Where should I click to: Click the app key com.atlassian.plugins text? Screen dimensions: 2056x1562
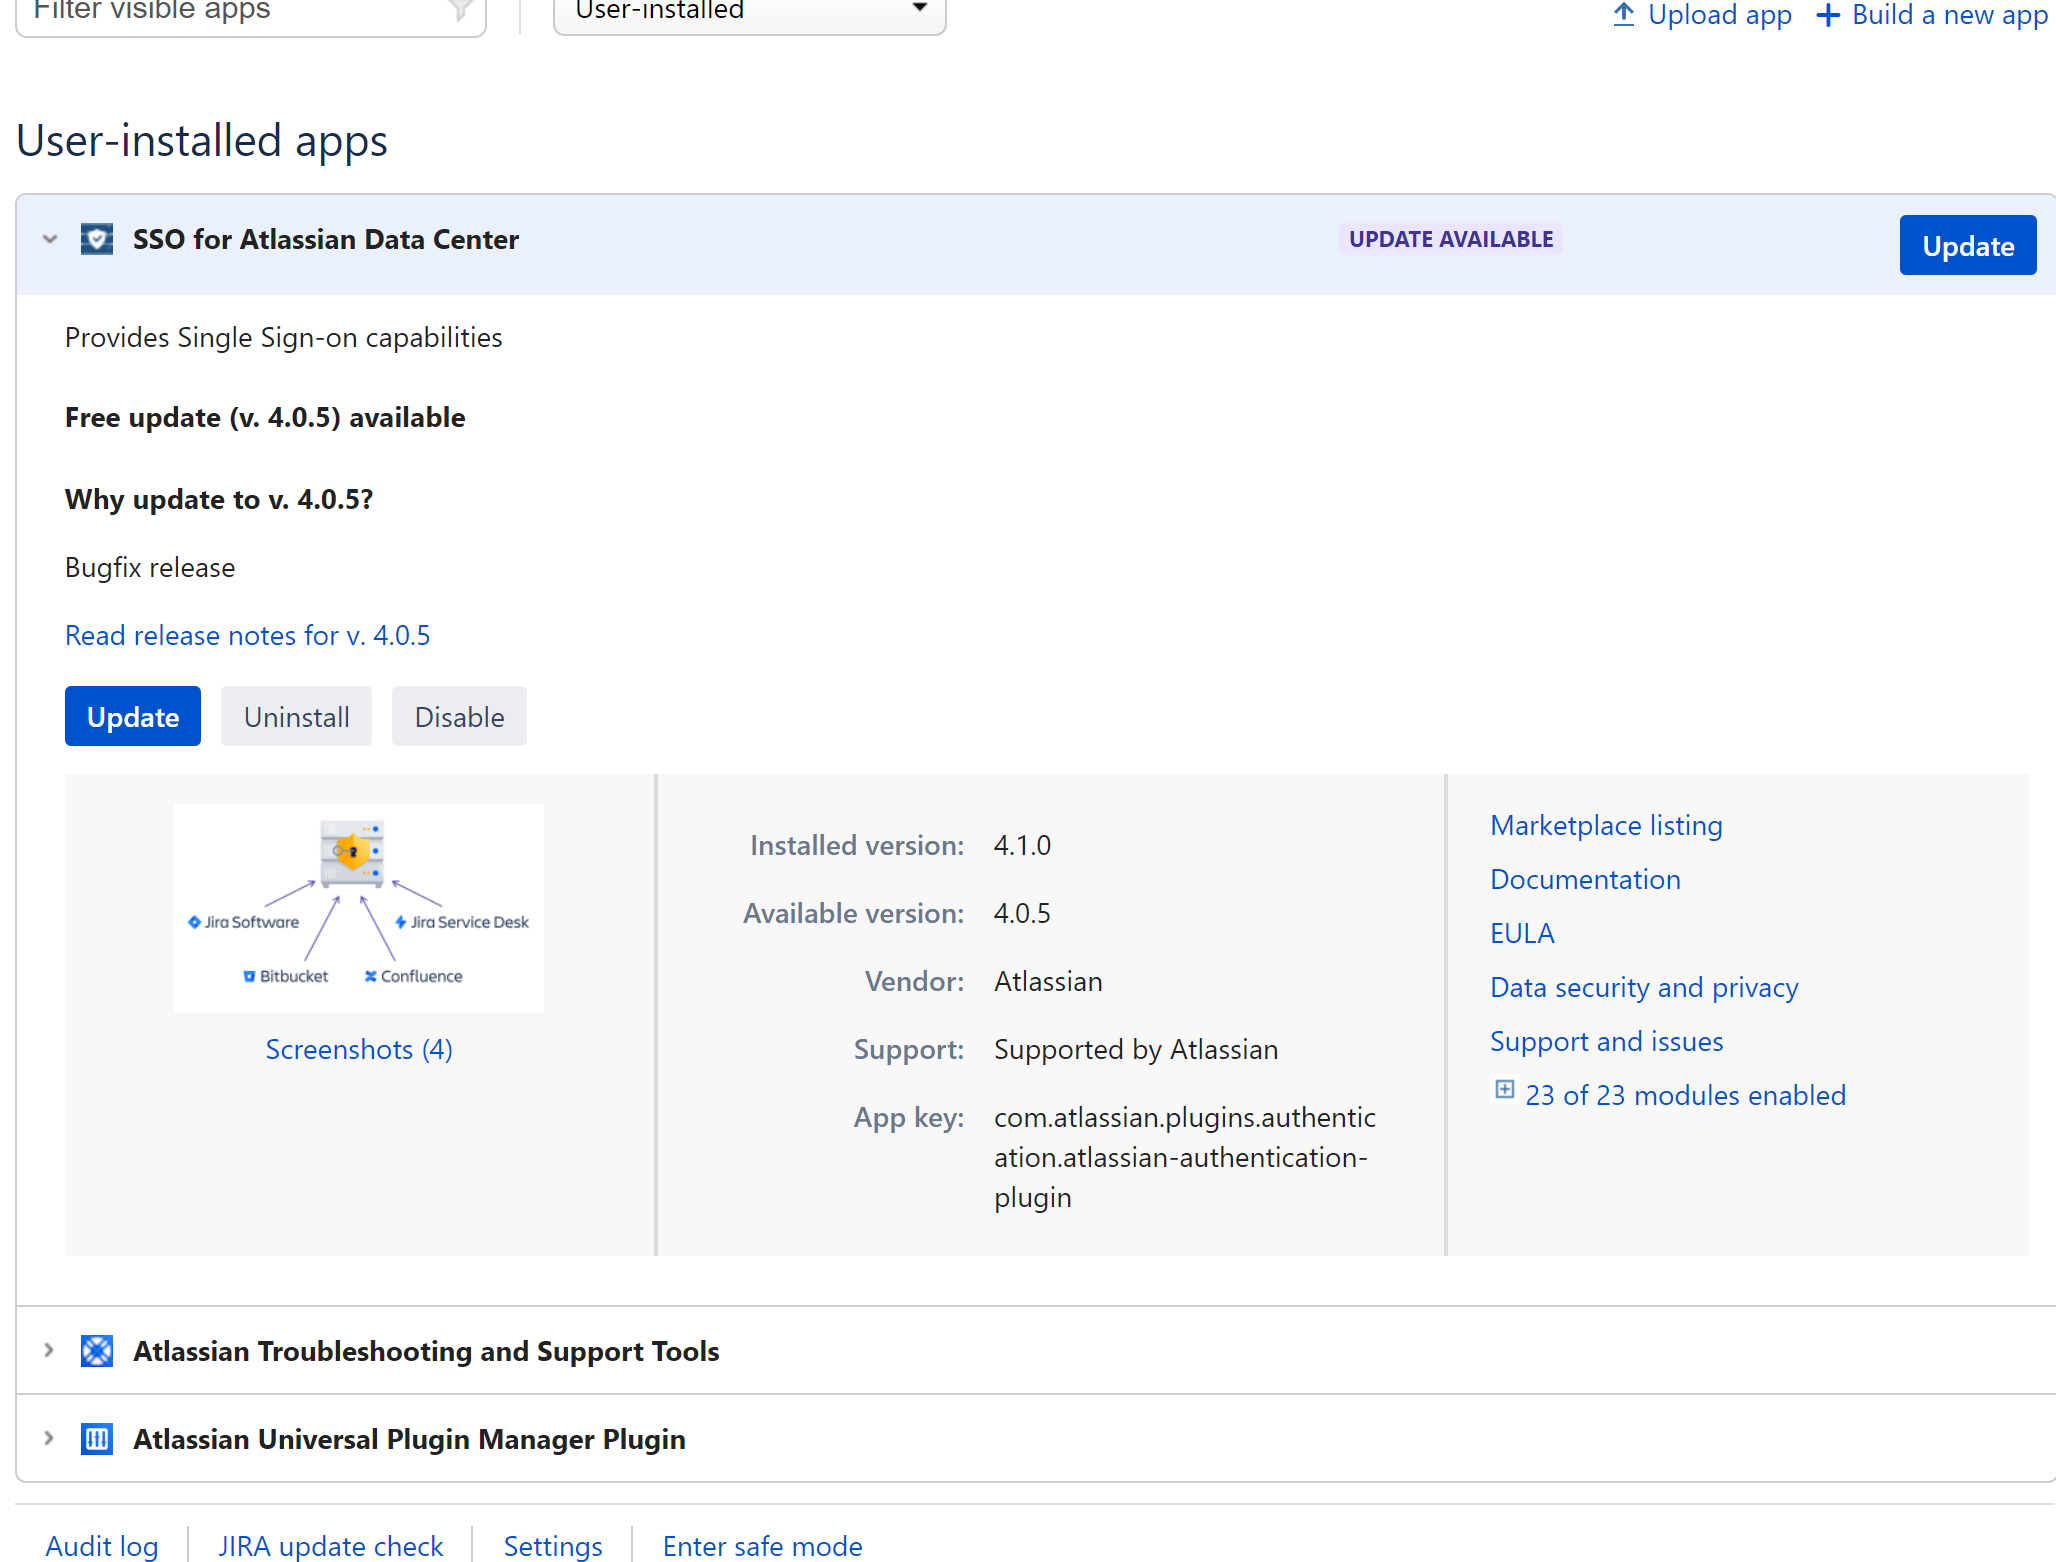(1185, 1157)
